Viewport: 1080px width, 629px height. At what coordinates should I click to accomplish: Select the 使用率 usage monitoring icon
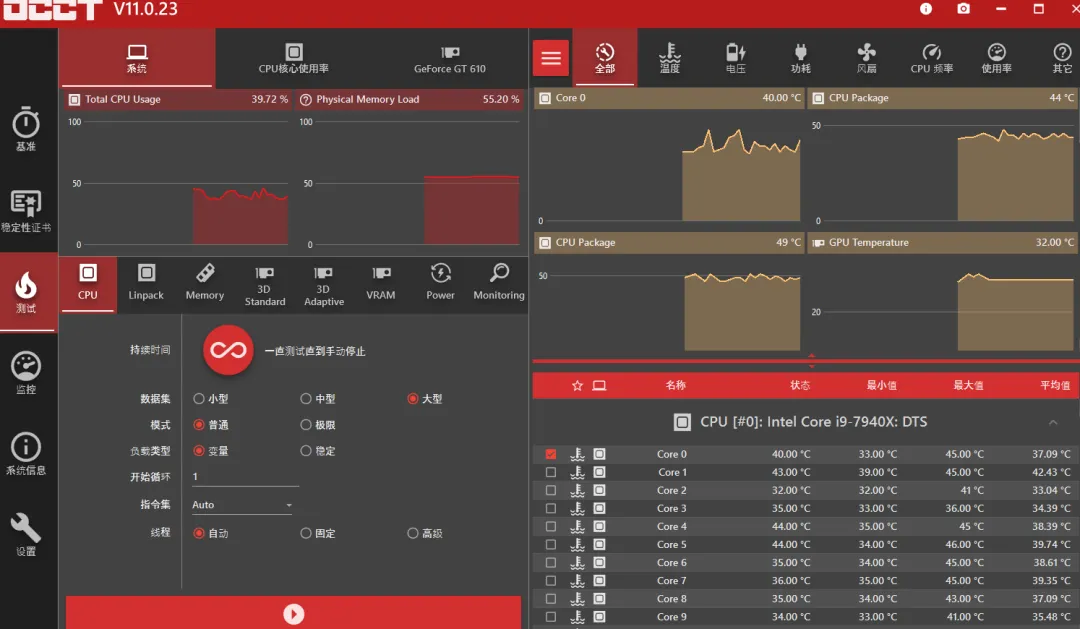(995, 57)
